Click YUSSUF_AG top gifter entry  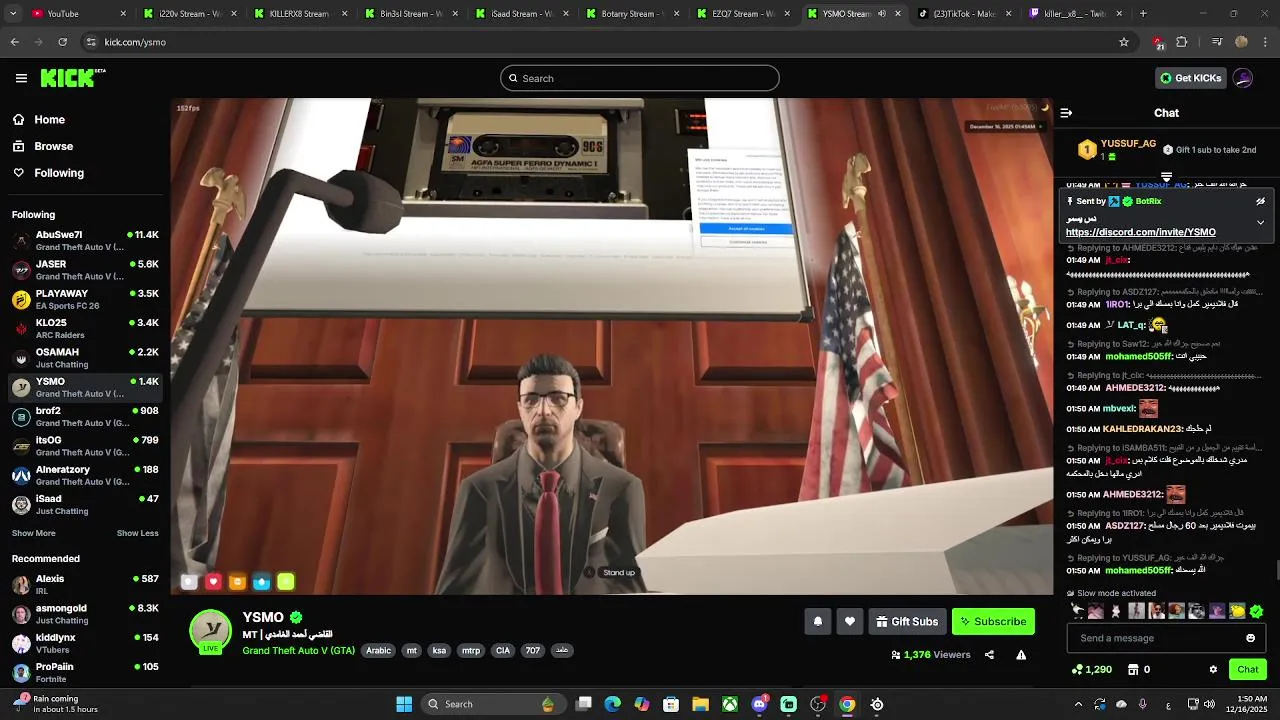point(1117,150)
